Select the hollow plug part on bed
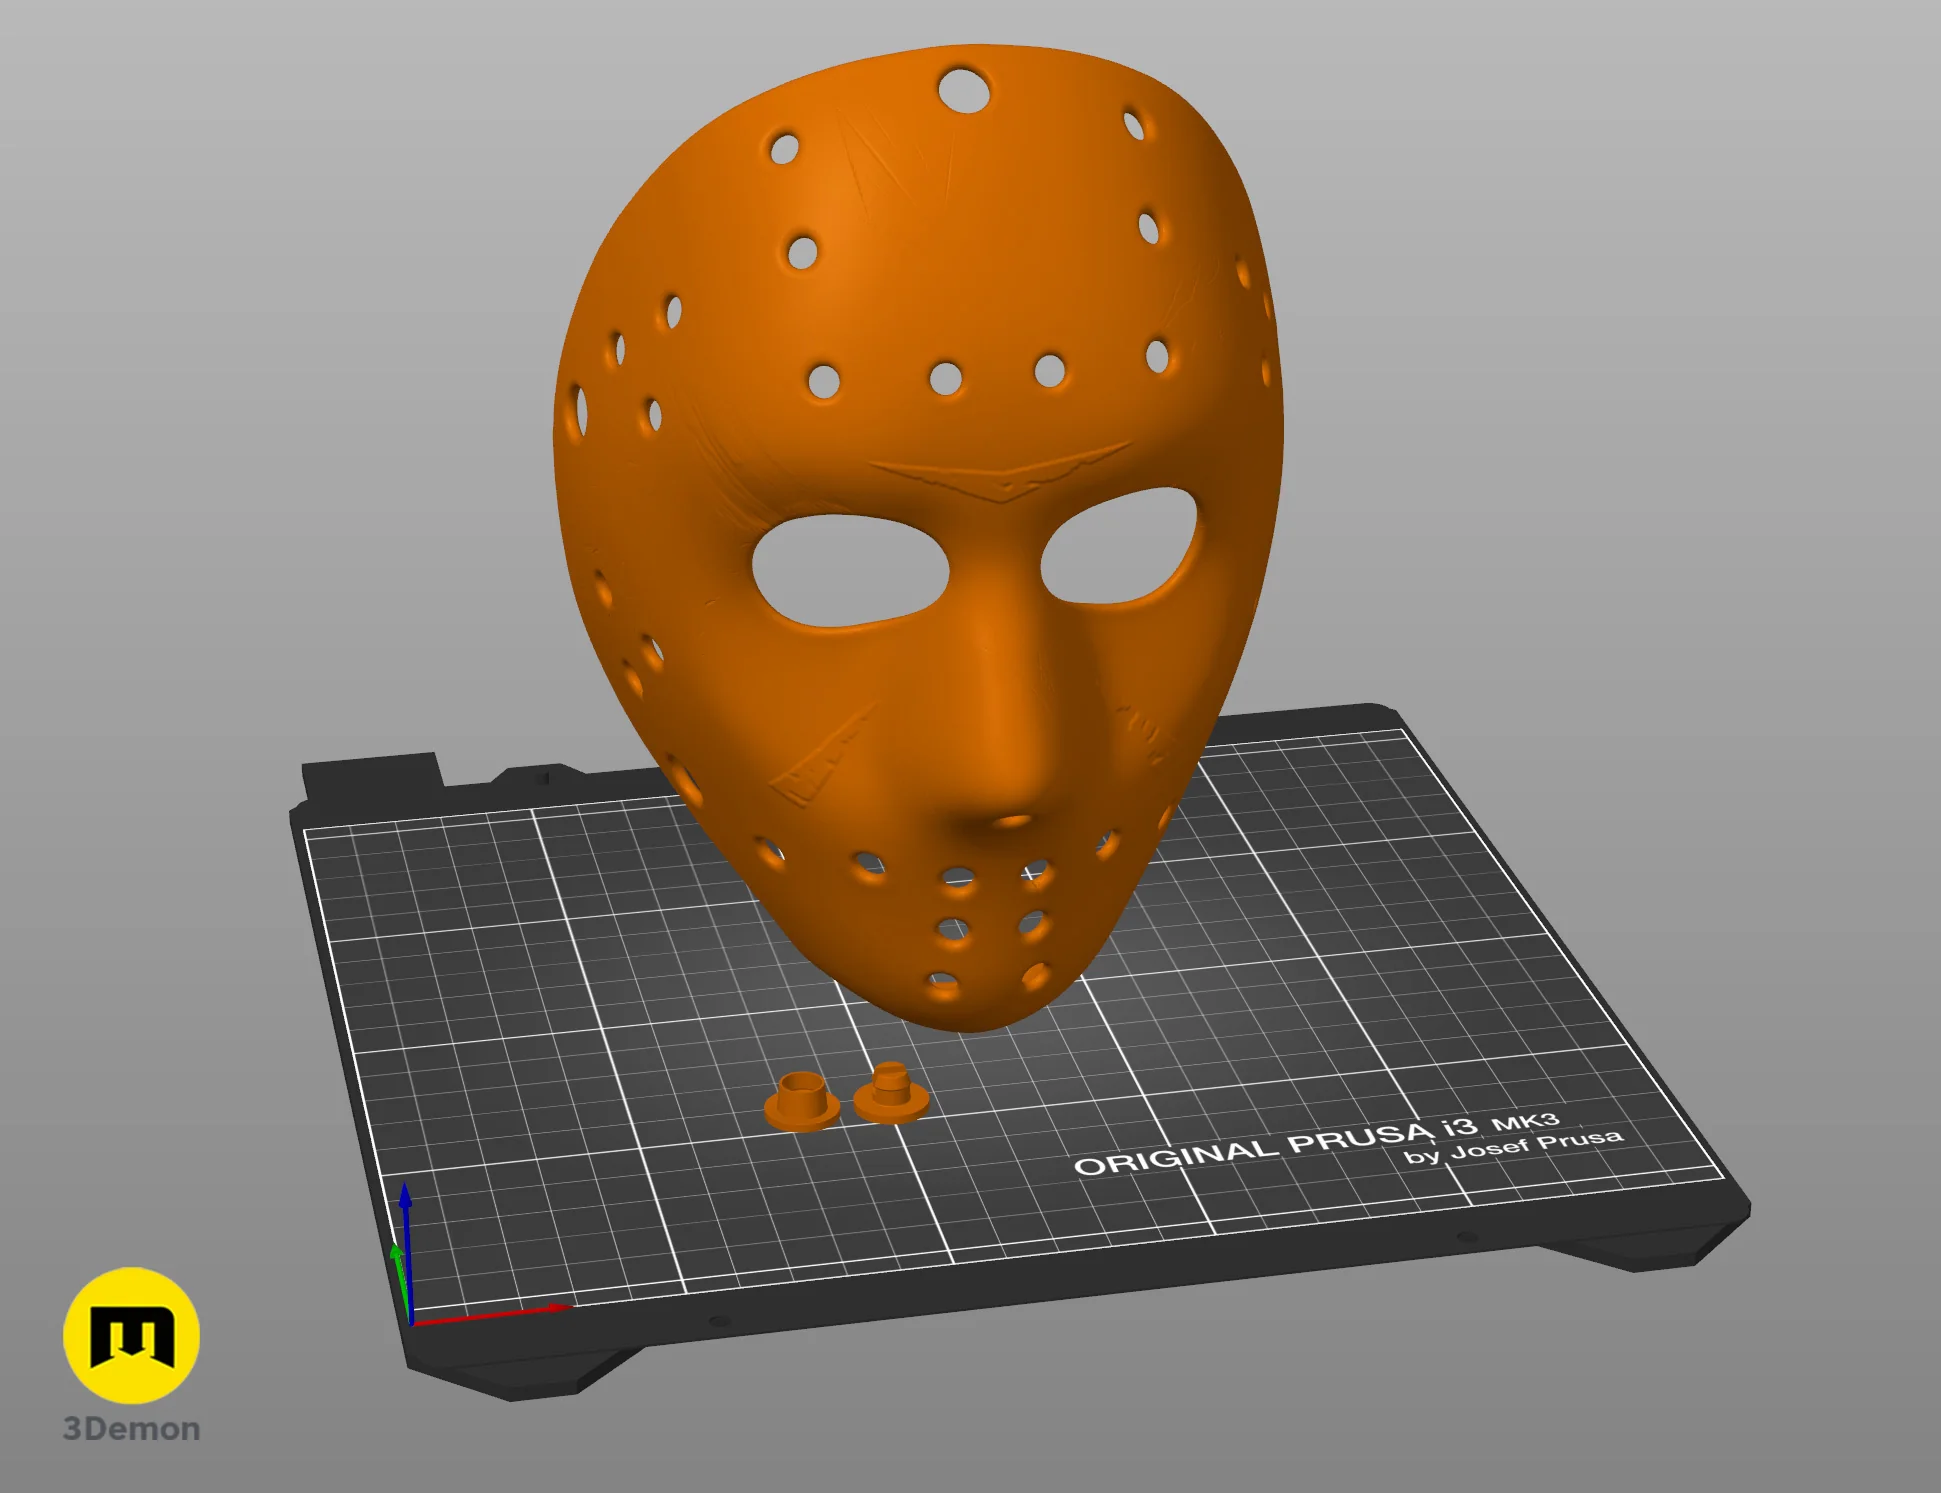The height and width of the screenshot is (1493, 1941). point(802,1100)
